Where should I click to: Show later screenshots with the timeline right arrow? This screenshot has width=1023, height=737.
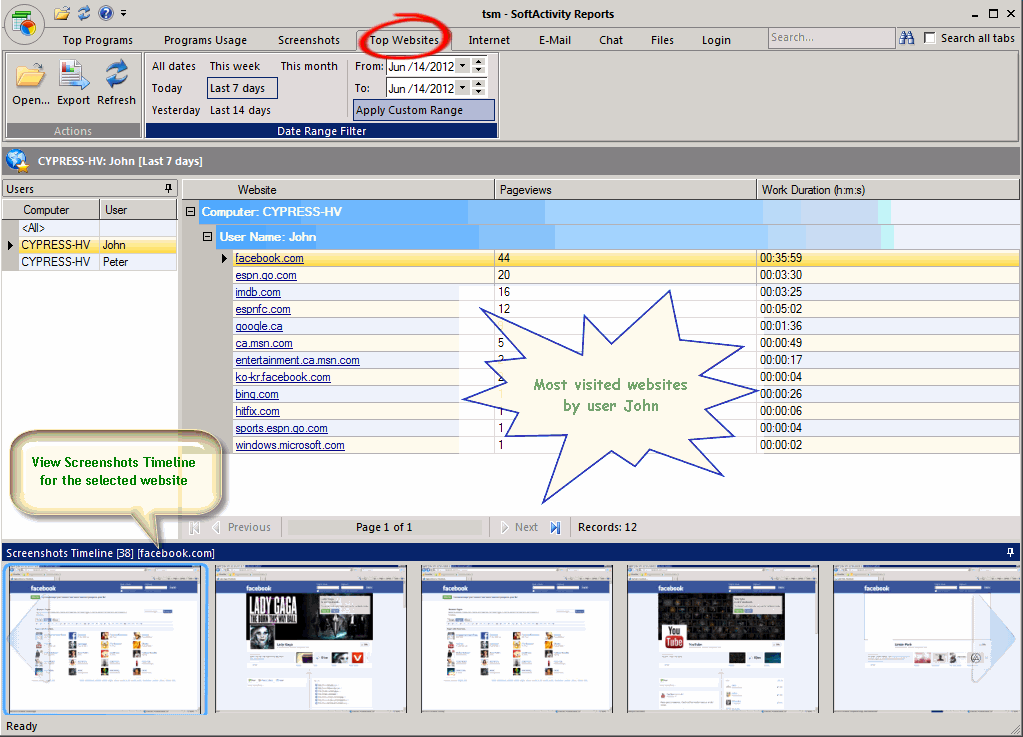pyautogui.click(x=994, y=639)
